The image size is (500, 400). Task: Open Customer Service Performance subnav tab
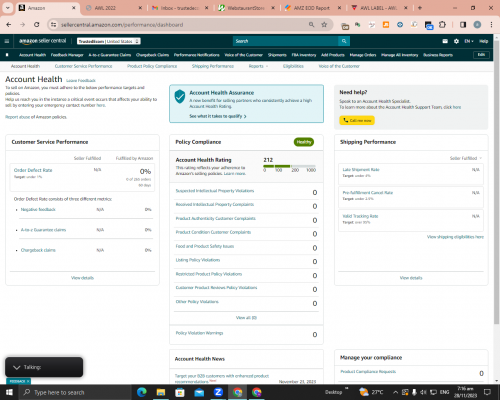point(83,66)
